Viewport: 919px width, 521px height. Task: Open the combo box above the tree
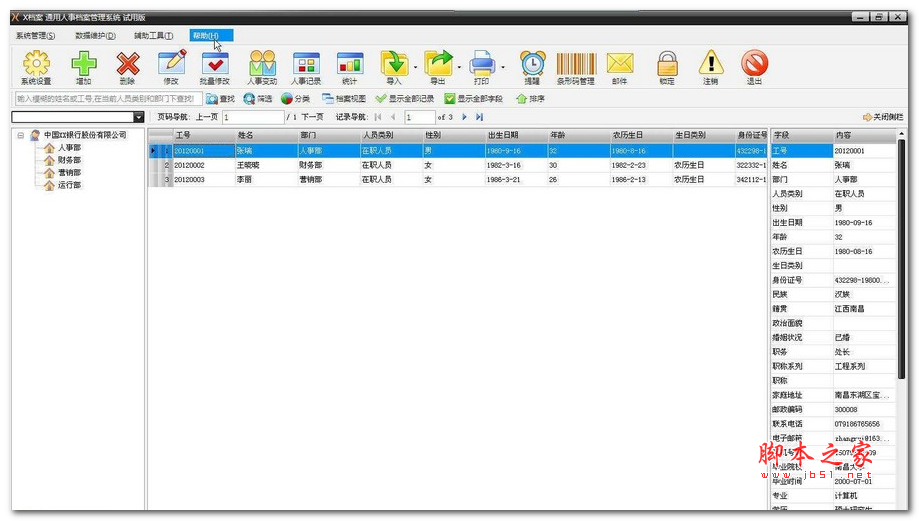[138, 117]
